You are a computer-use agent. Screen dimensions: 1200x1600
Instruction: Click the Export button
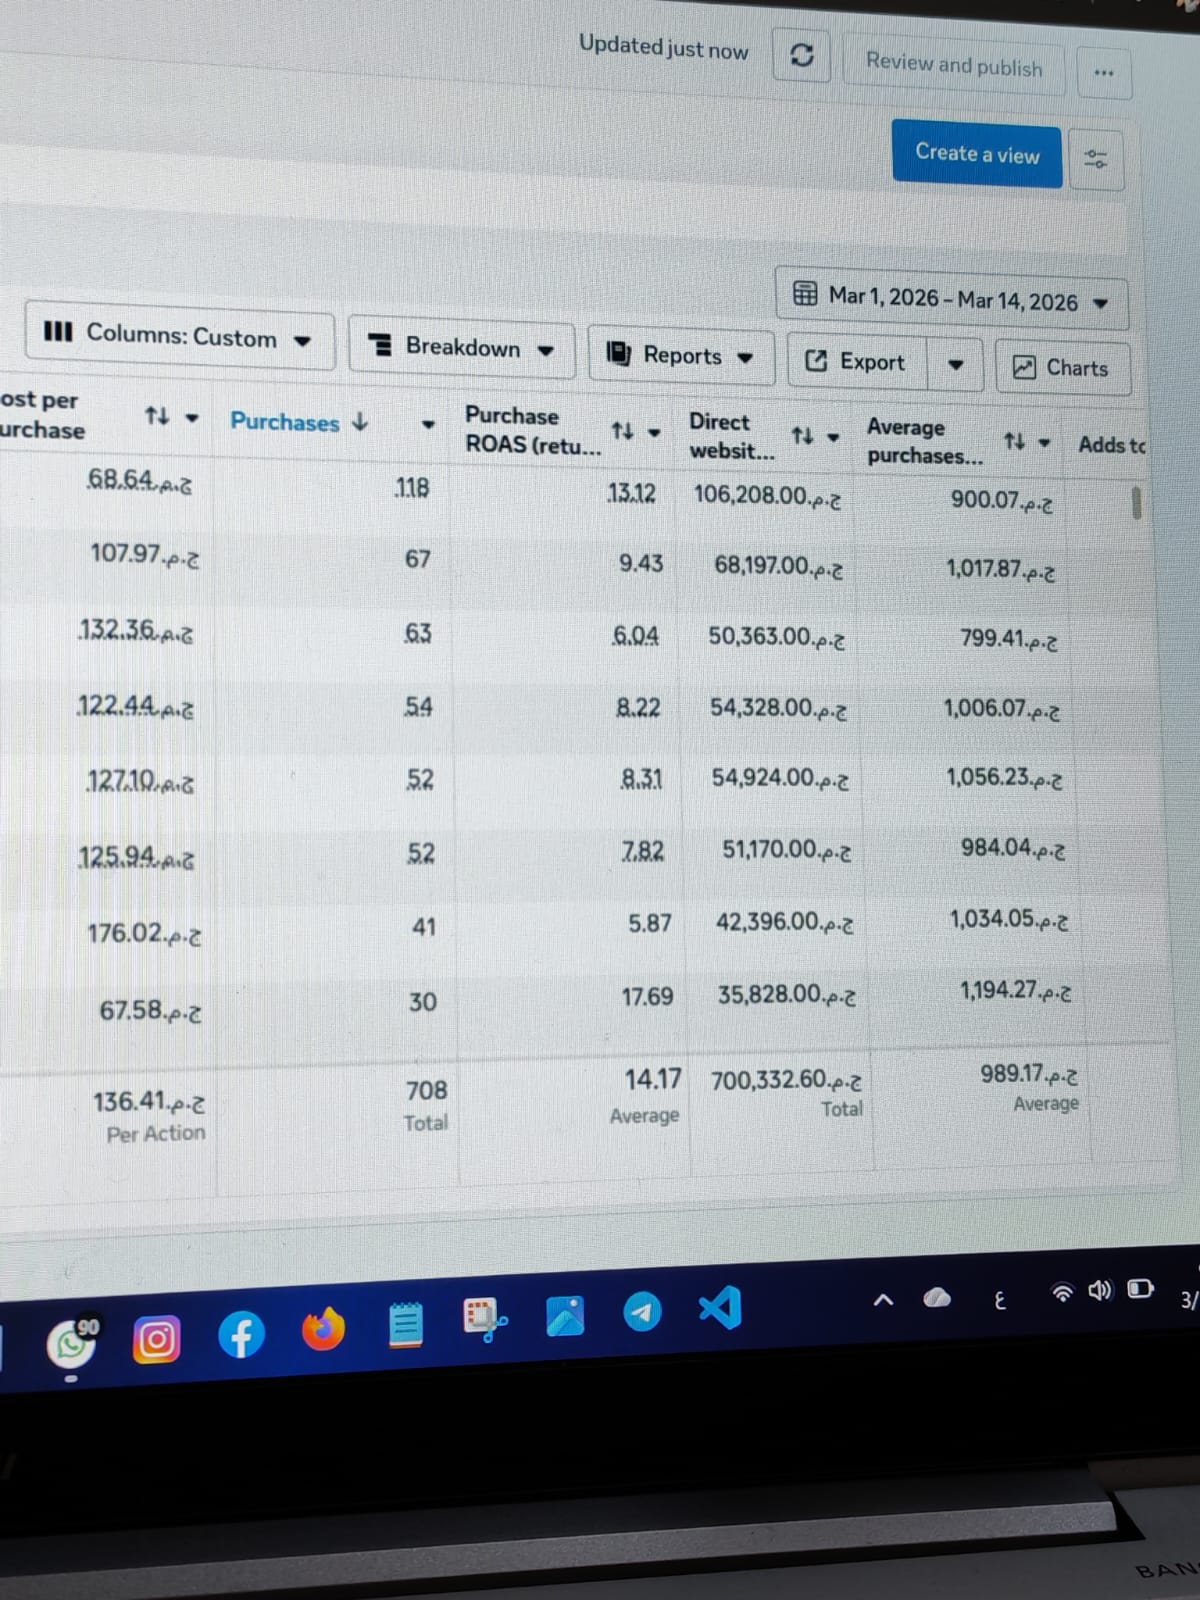click(x=858, y=362)
